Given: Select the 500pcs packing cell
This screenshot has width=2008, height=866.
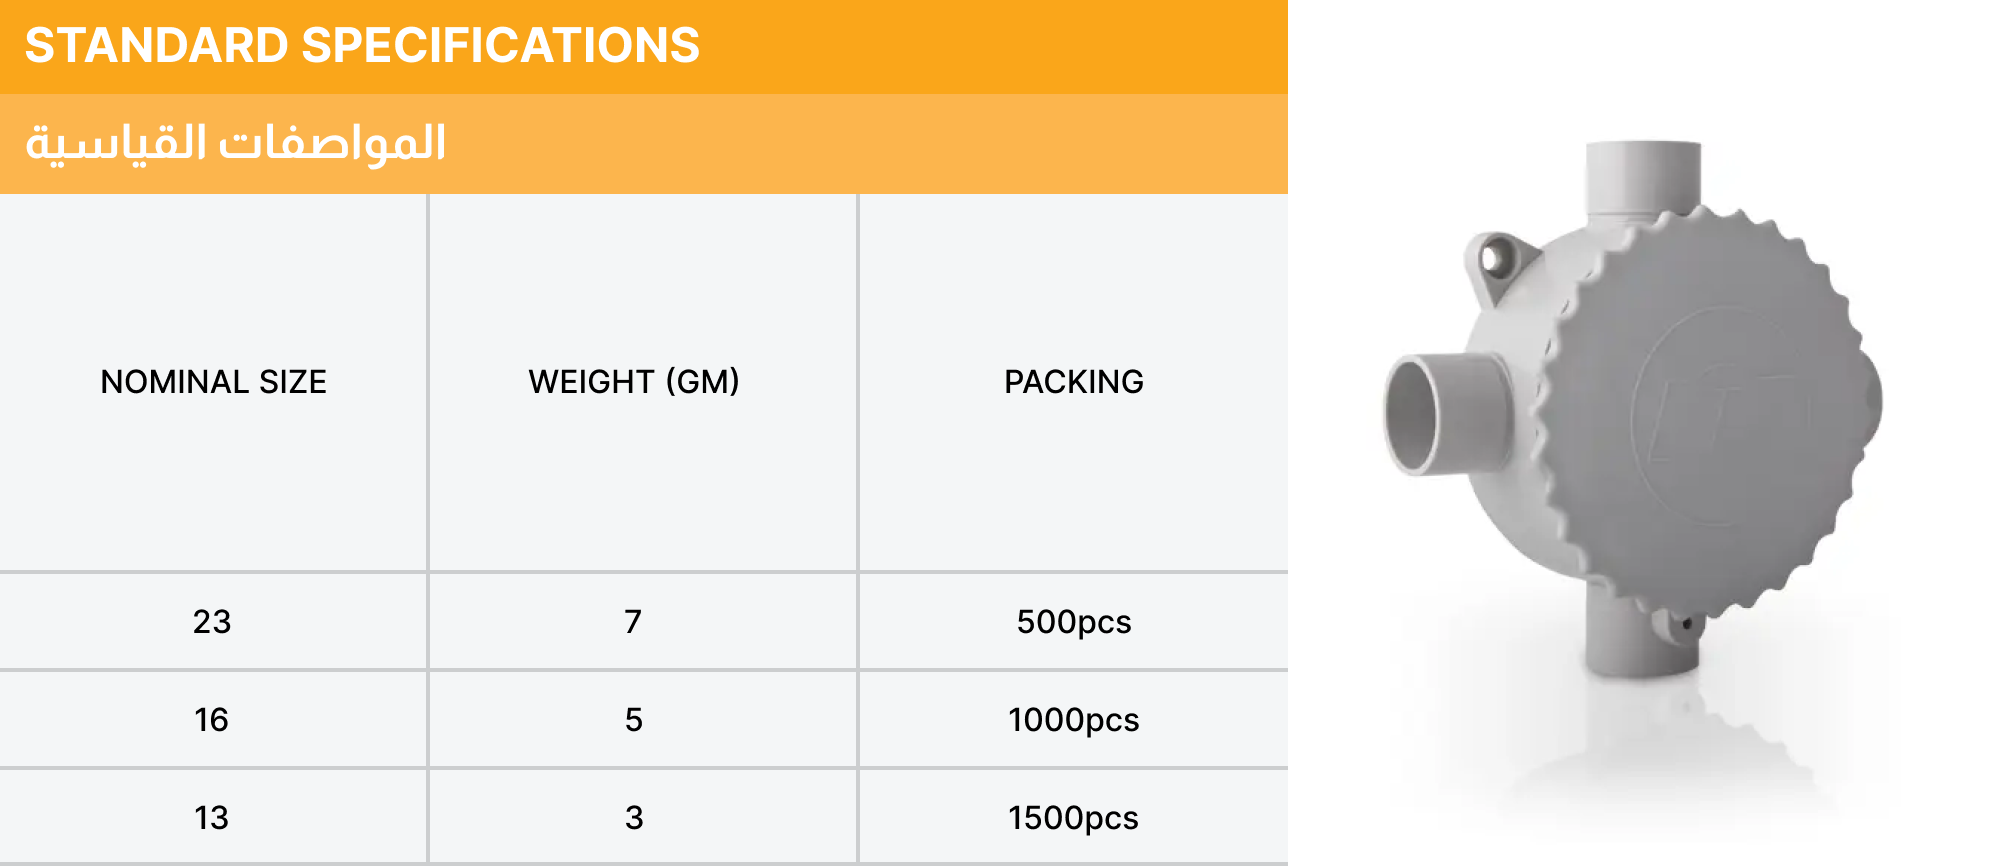Looking at the screenshot, I should click(x=1074, y=621).
